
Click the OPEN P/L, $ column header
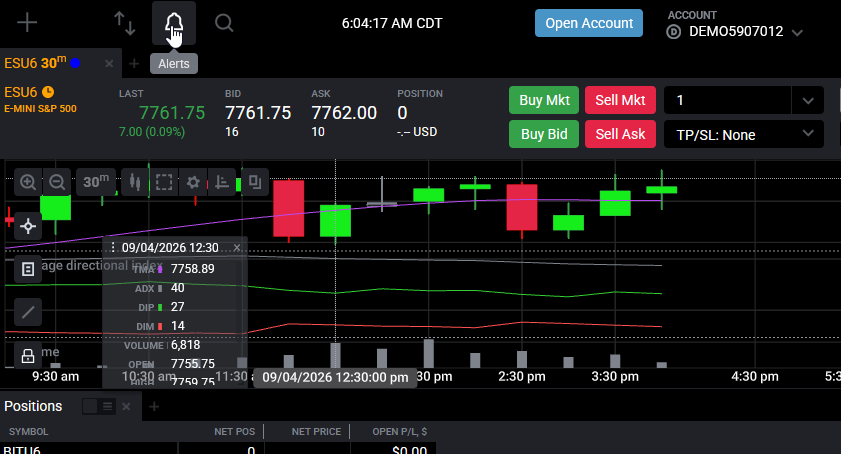click(400, 431)
